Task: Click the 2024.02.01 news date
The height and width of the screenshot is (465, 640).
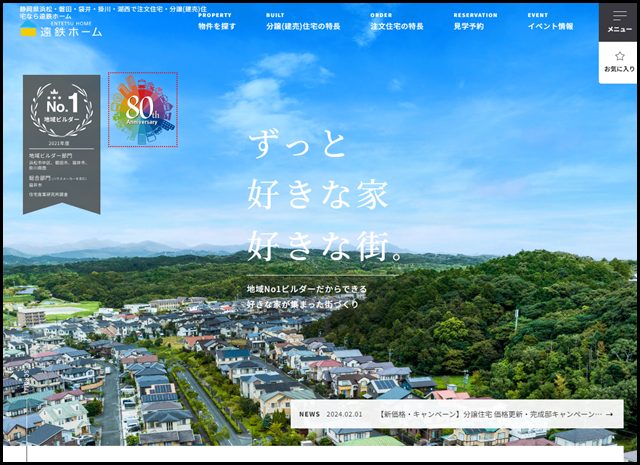Action: click(344, 414)
